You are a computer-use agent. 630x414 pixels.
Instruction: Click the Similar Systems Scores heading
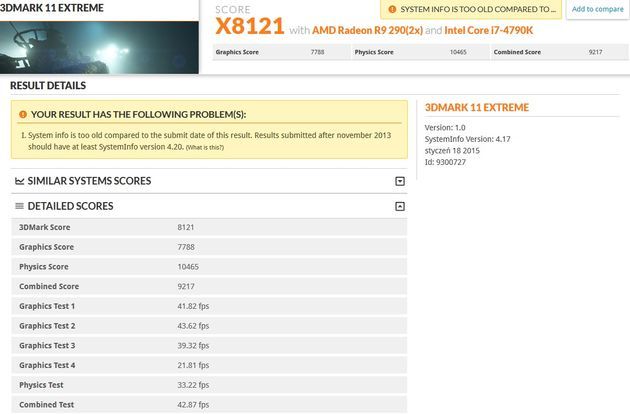89,181
